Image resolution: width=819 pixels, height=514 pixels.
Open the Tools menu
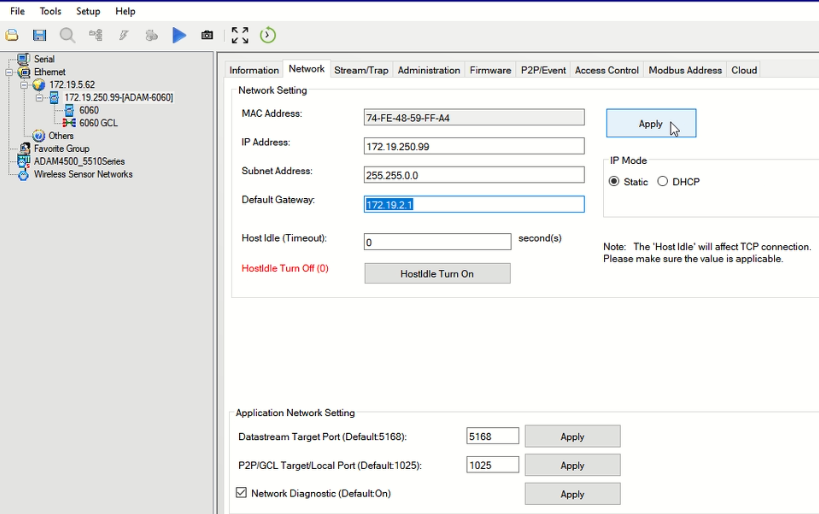click(50, 11)
